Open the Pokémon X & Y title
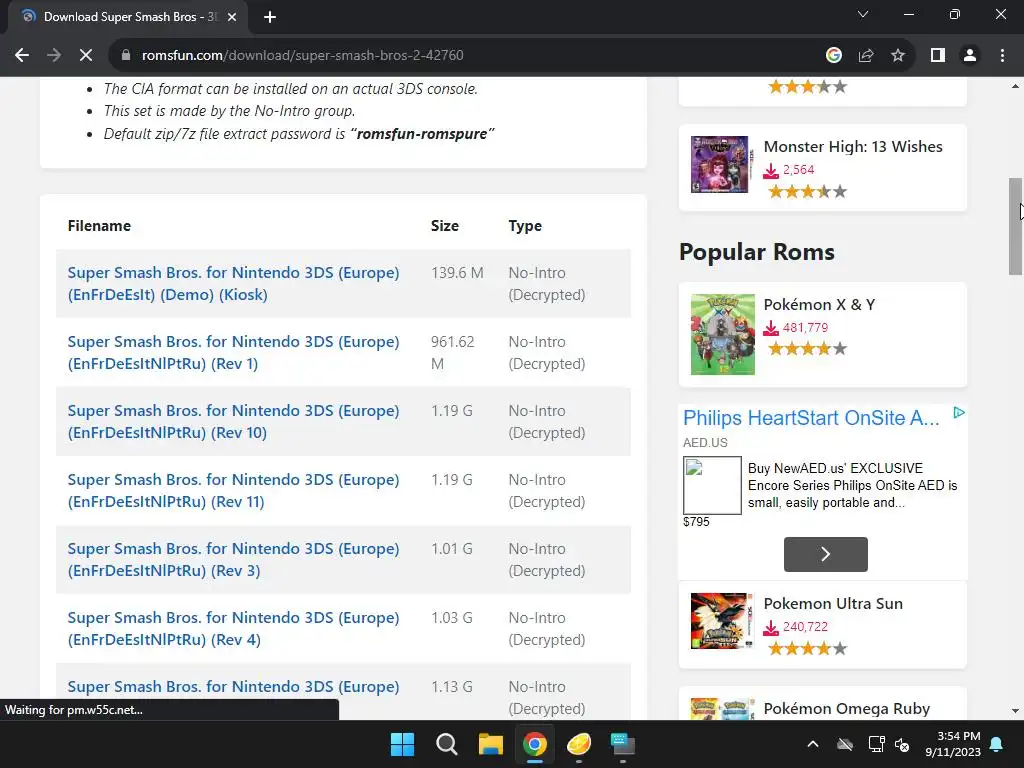 coord(819,305)
